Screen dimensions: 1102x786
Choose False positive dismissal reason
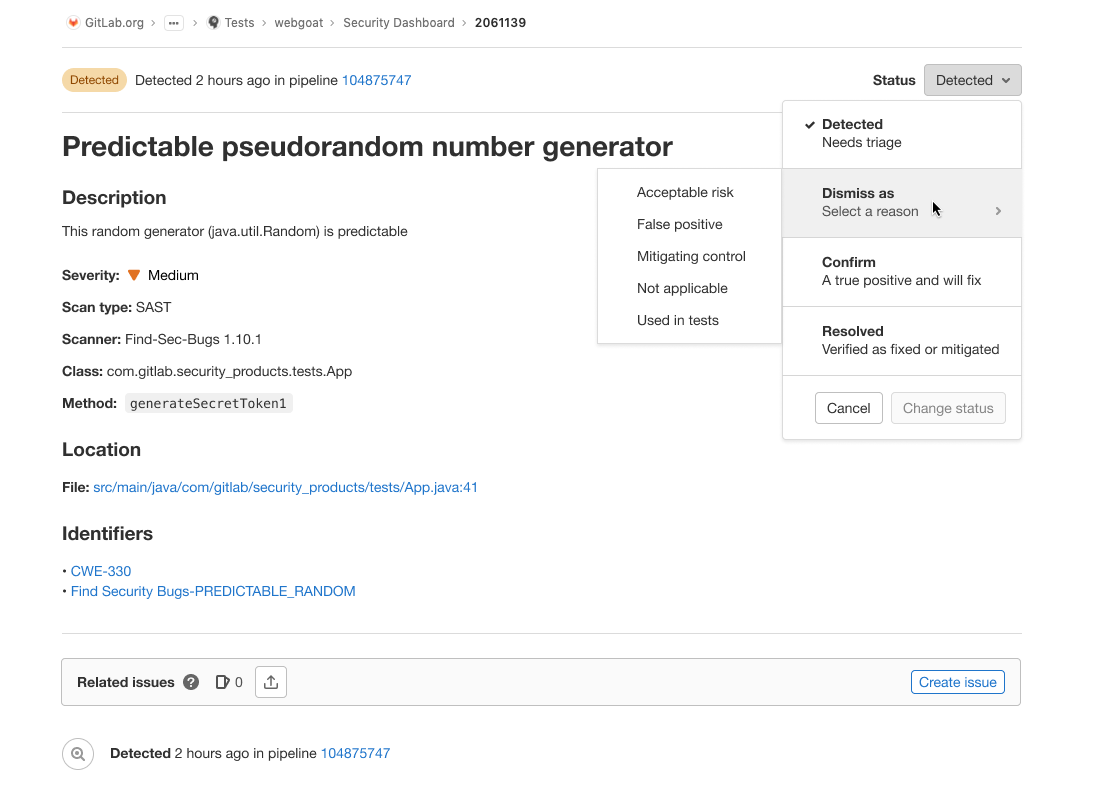click(x=680, y=224)
